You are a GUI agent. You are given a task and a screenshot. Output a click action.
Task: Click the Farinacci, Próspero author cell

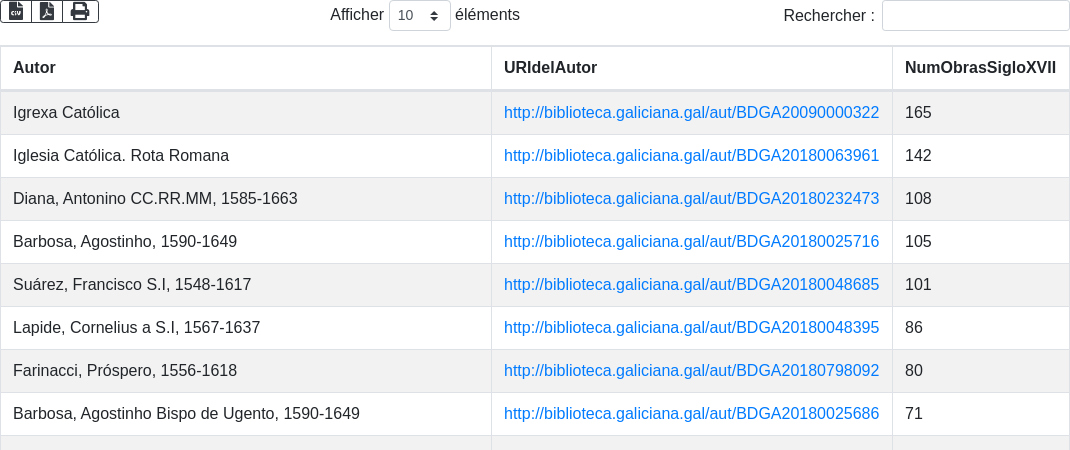[x=125, y=371]
